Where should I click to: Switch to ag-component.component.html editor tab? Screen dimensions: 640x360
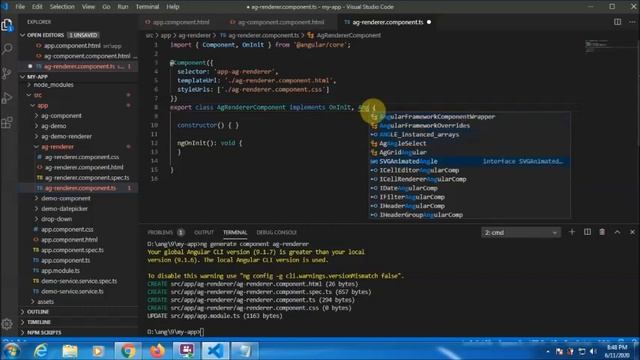tap(281, 22)
